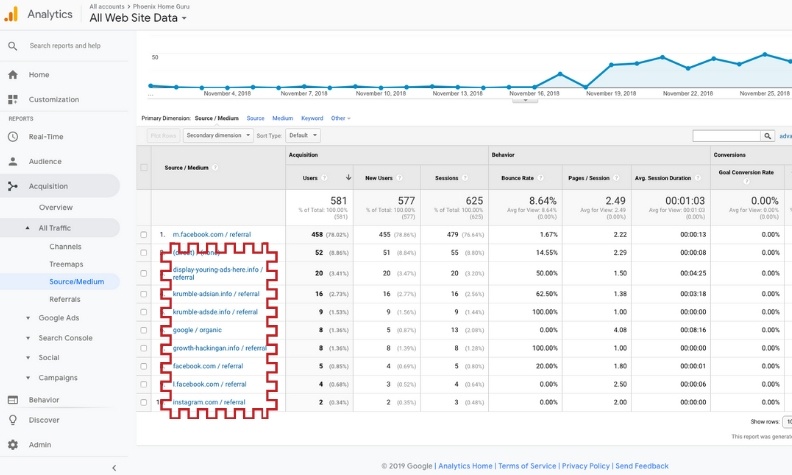The height and width of the screenshot is (475, 792).
Task: Click the Behavior panel icon
Action: tap(13, 400)
